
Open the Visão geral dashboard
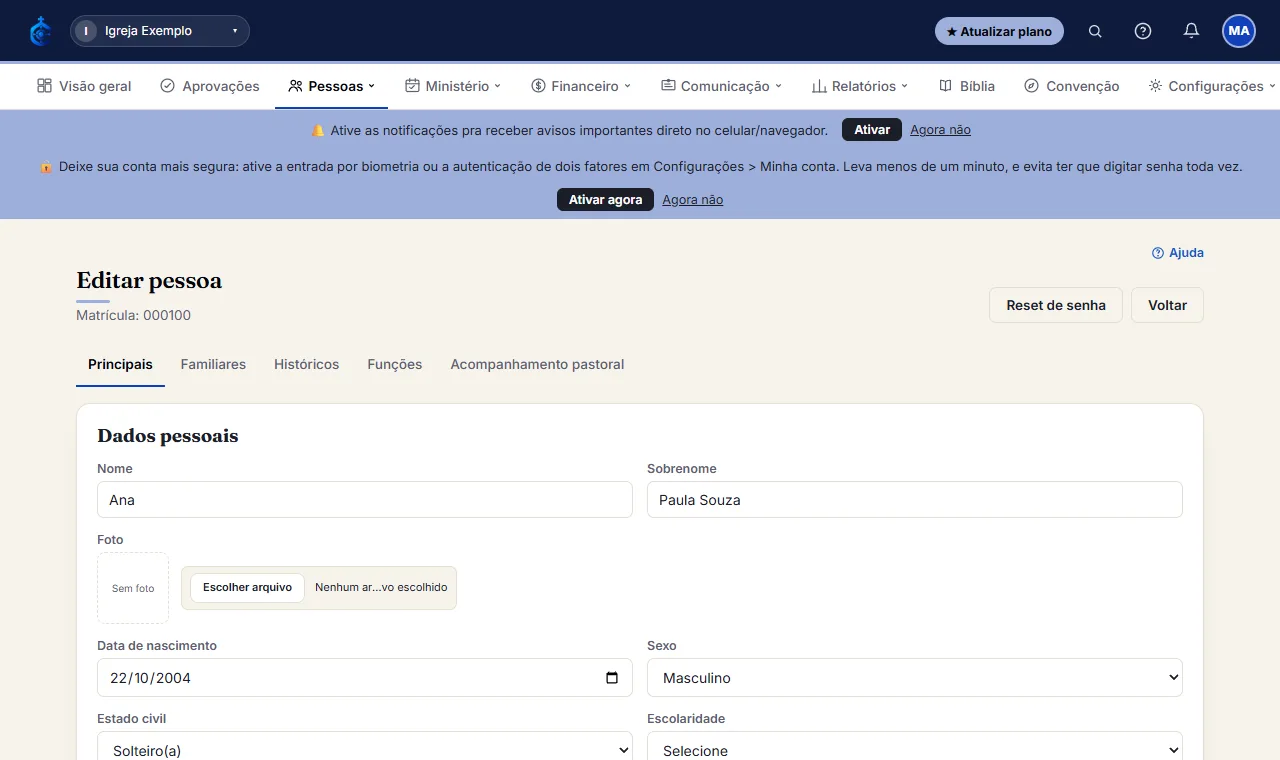84,86
